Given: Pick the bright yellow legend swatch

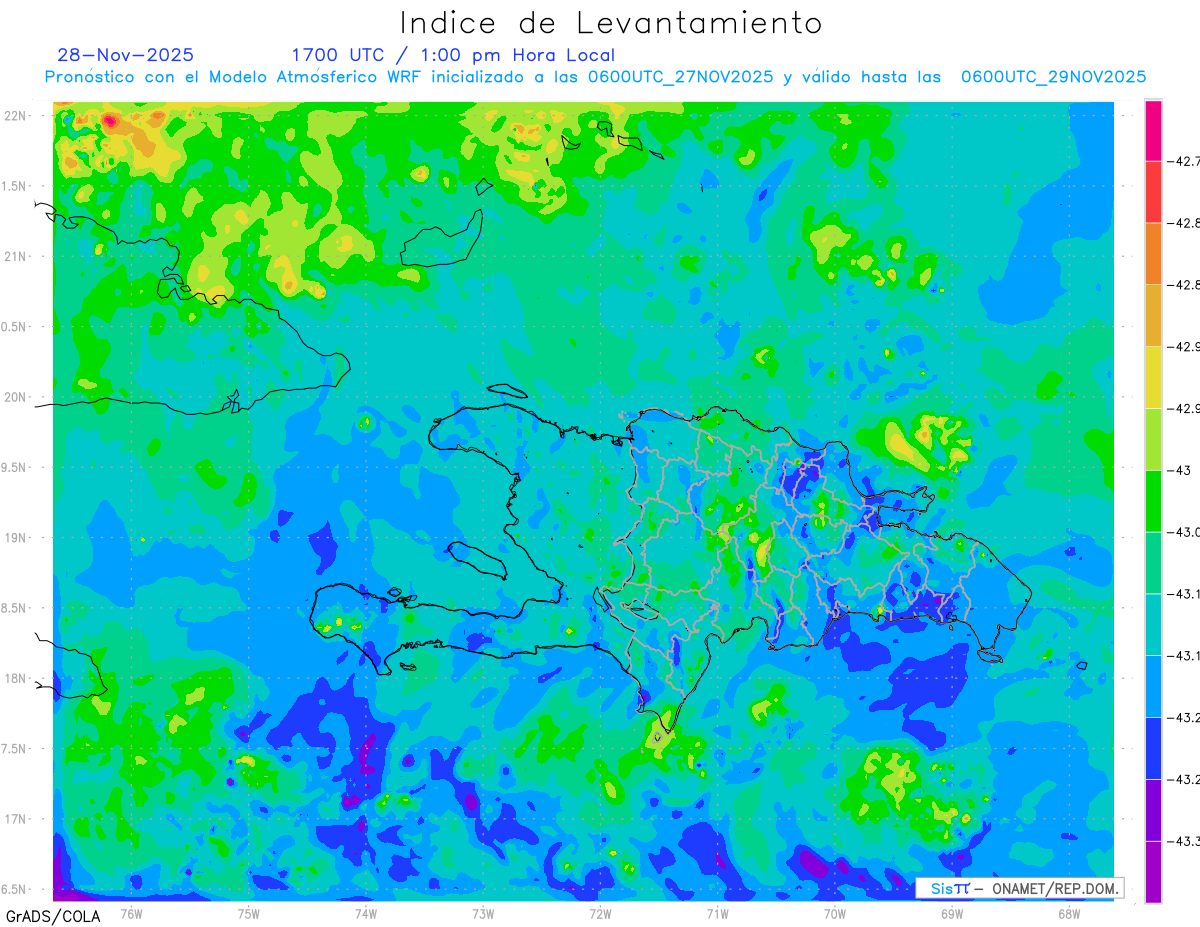Looking at the screenshot, I should 1153,377.
